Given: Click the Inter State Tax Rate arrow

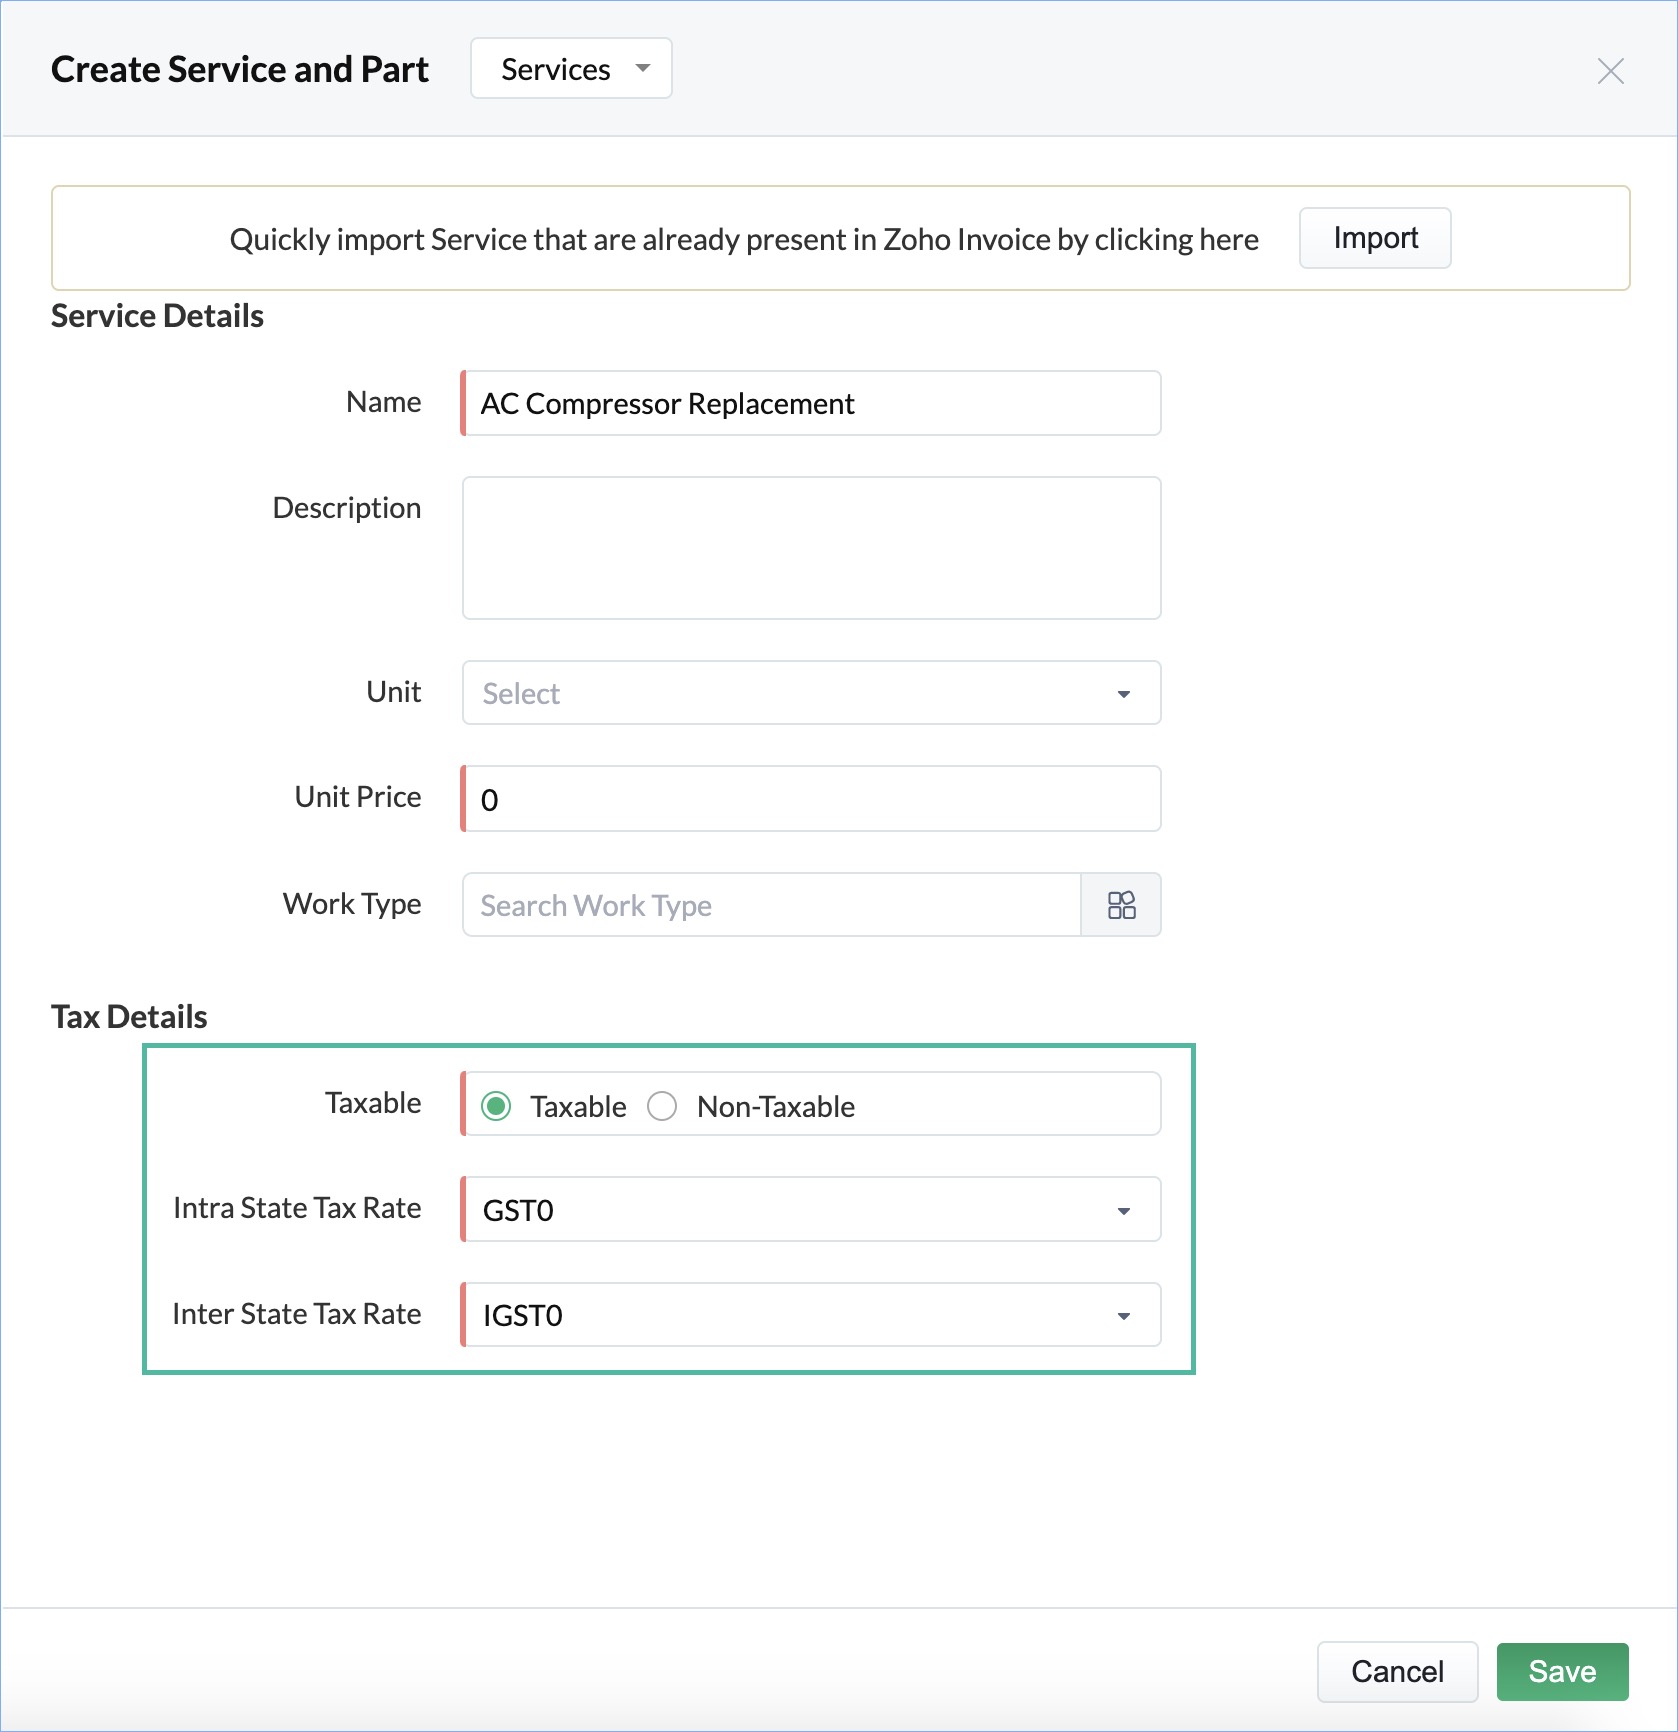Looking at the screenshot, I should pos(1123,1316).
